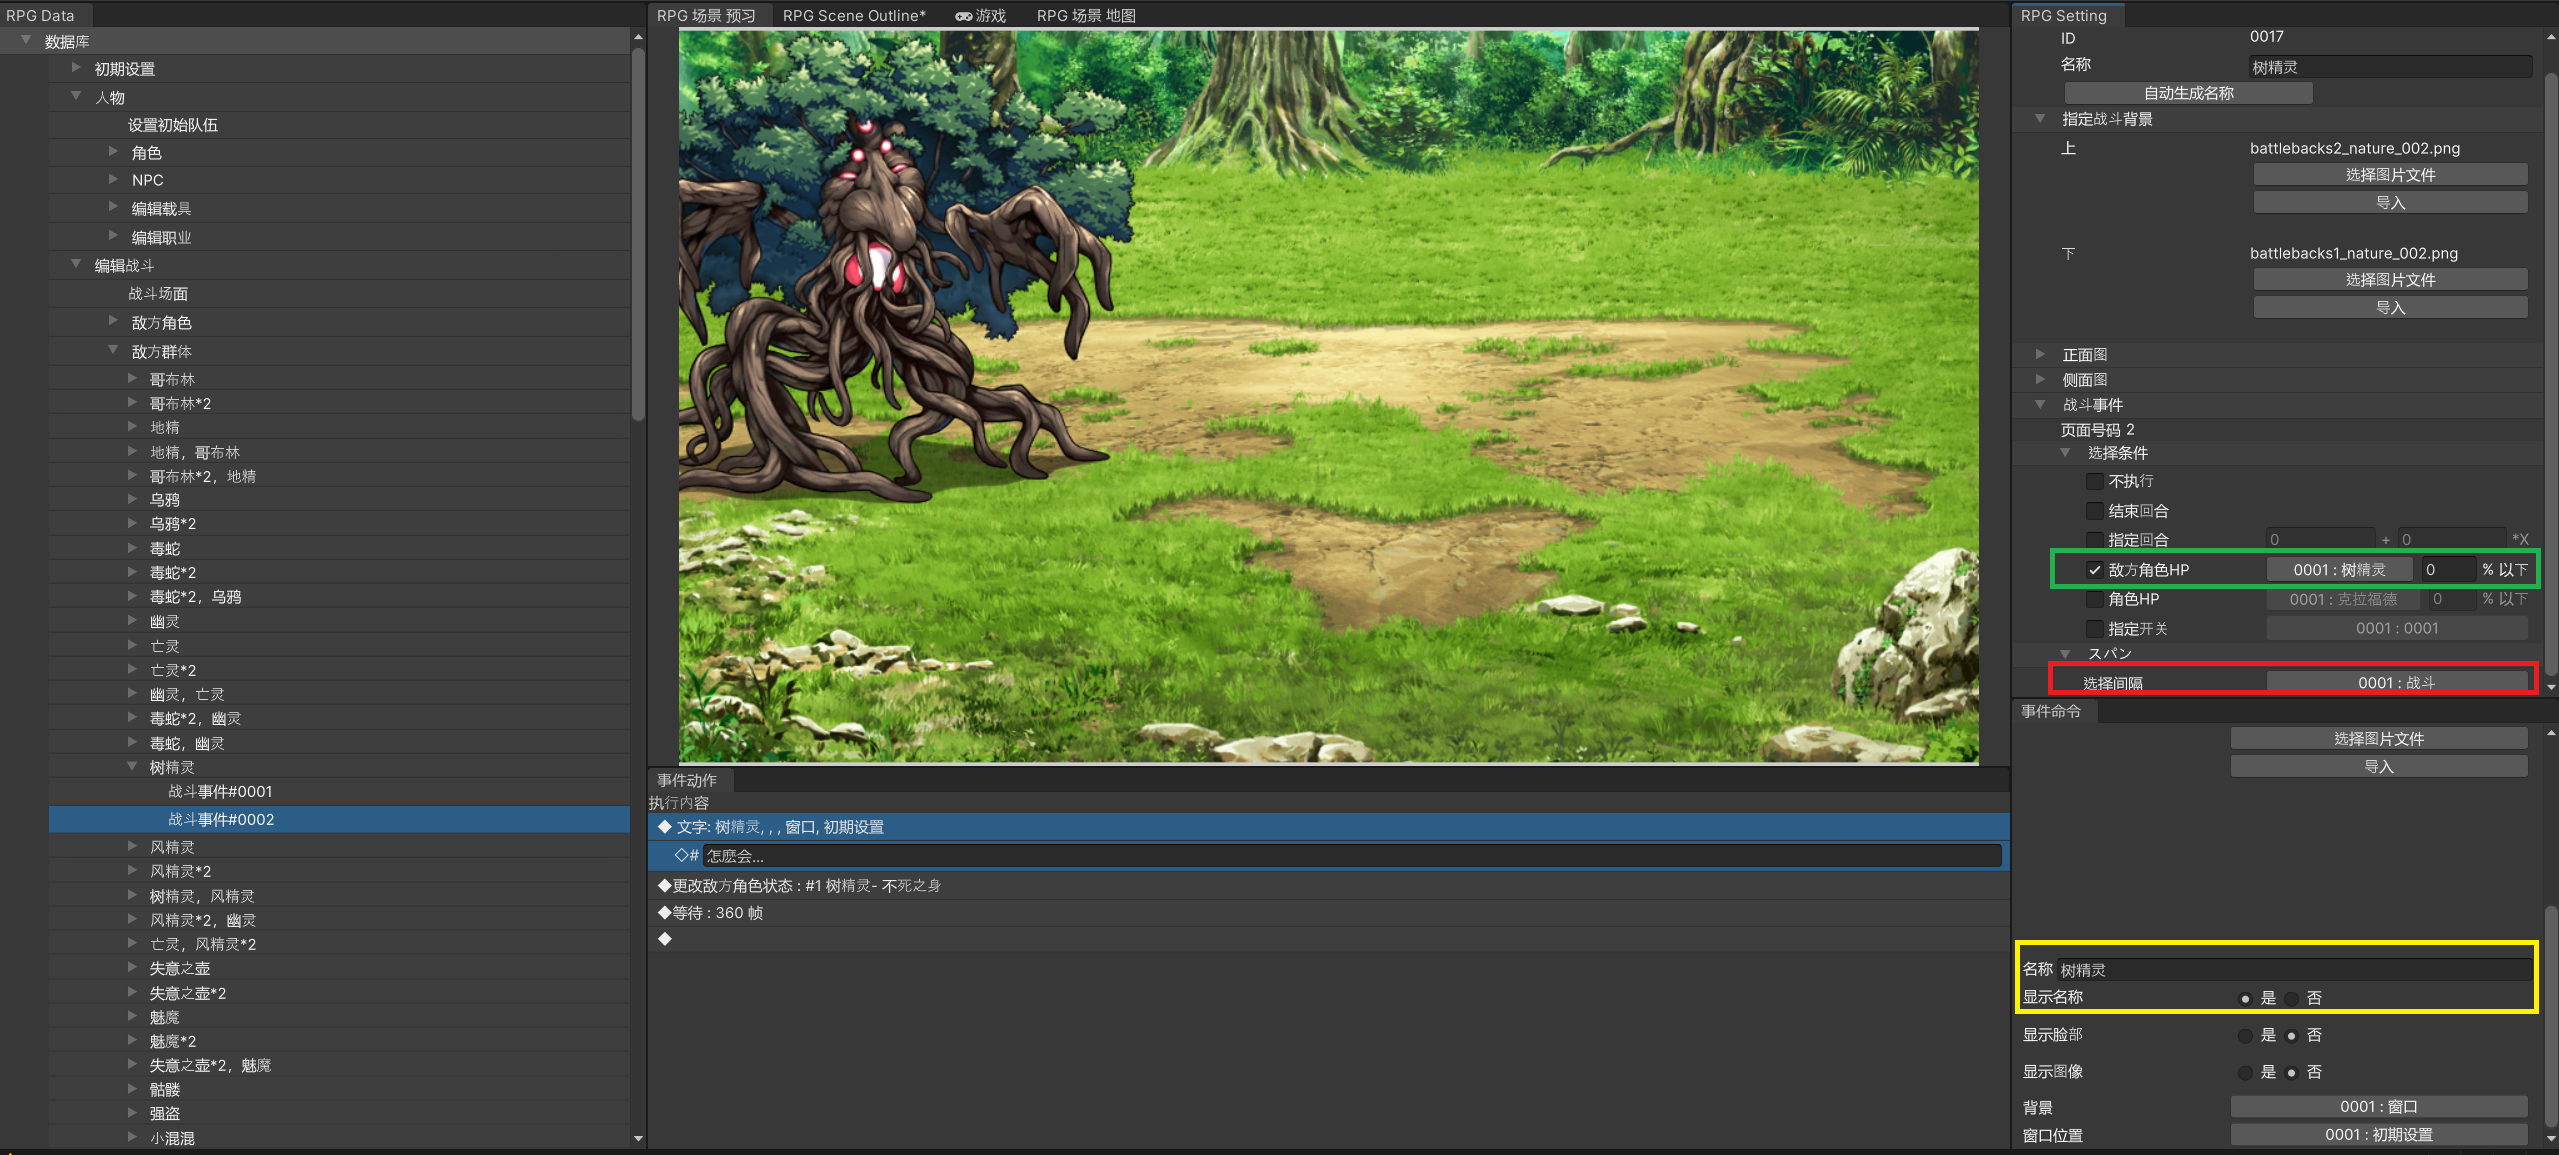The height and width of the screenshot is (1155, 2559).
Task: Collapse the 树精灵 enemy group tree
Action: 132,767
